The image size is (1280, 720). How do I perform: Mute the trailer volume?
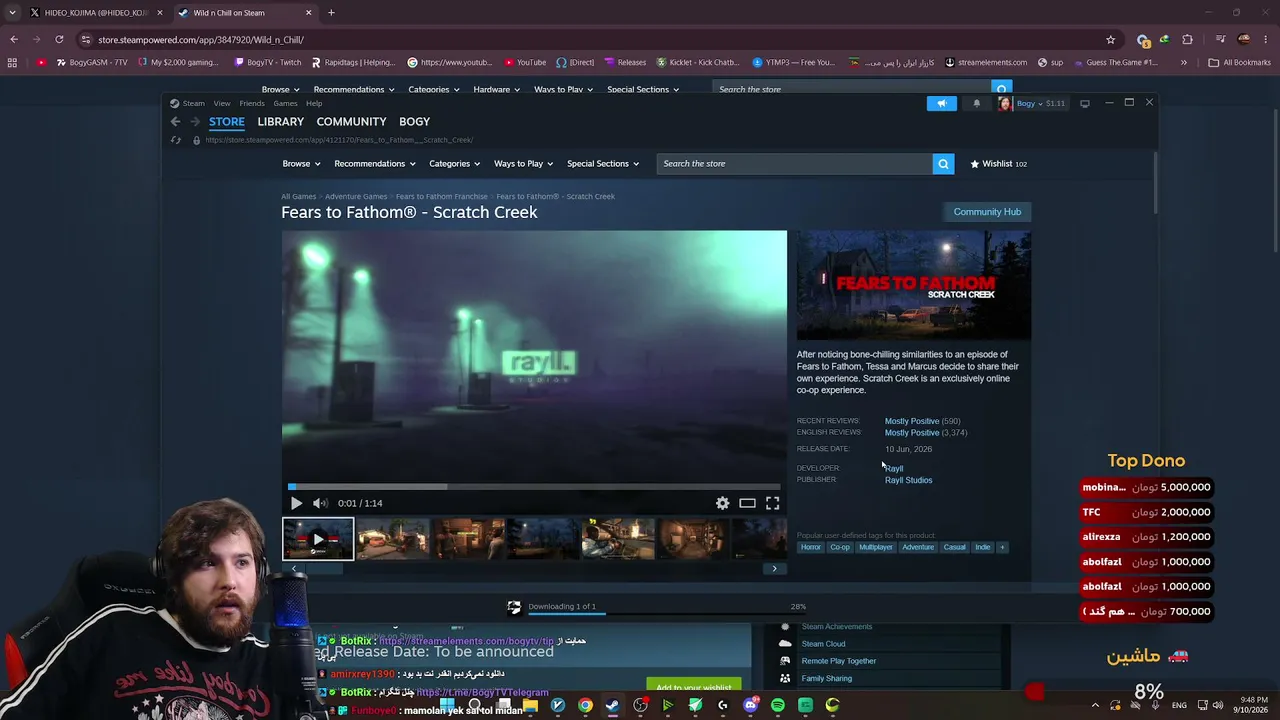click(320, 503)
